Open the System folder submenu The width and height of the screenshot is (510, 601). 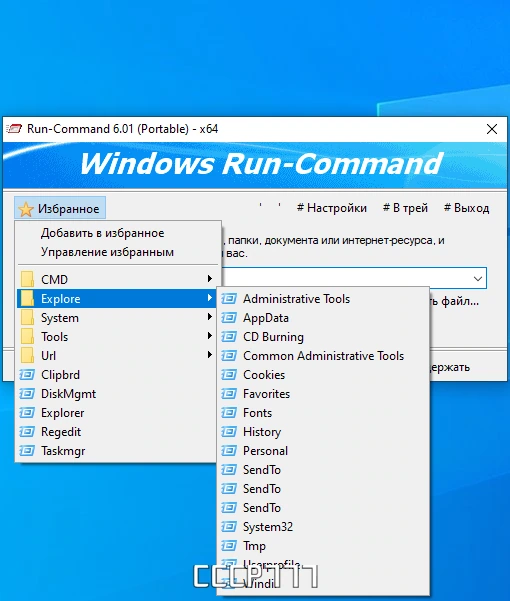[x=116, y=318]
